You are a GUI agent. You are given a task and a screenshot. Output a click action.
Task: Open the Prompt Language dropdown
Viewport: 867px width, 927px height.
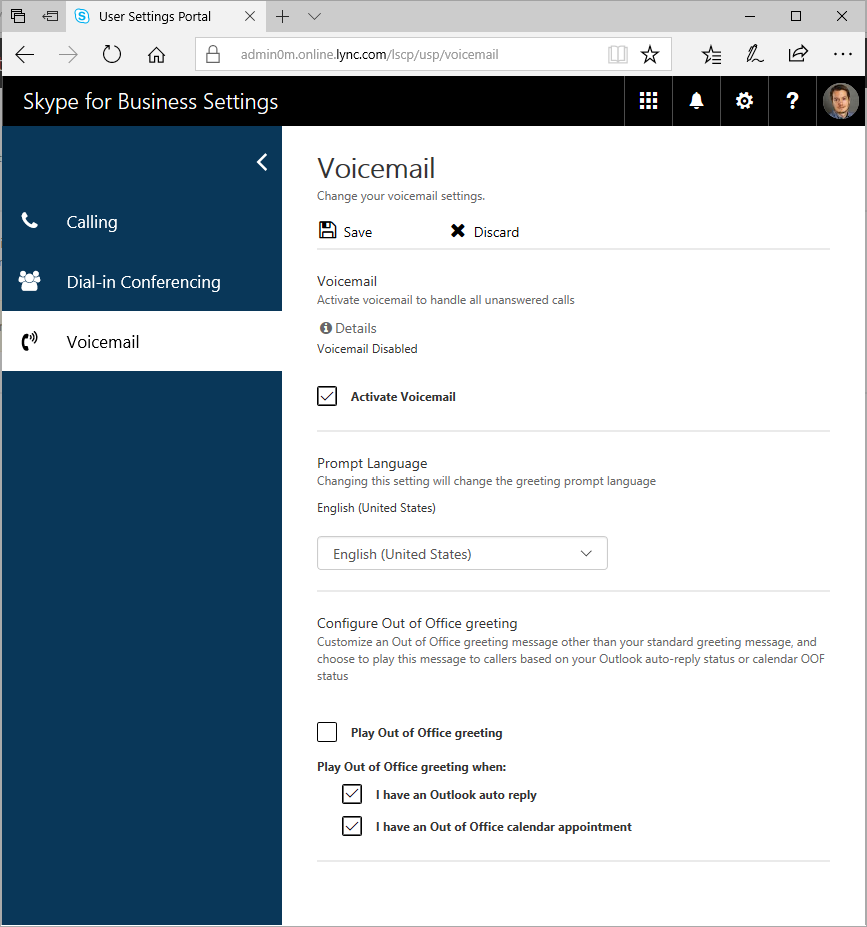462,552
